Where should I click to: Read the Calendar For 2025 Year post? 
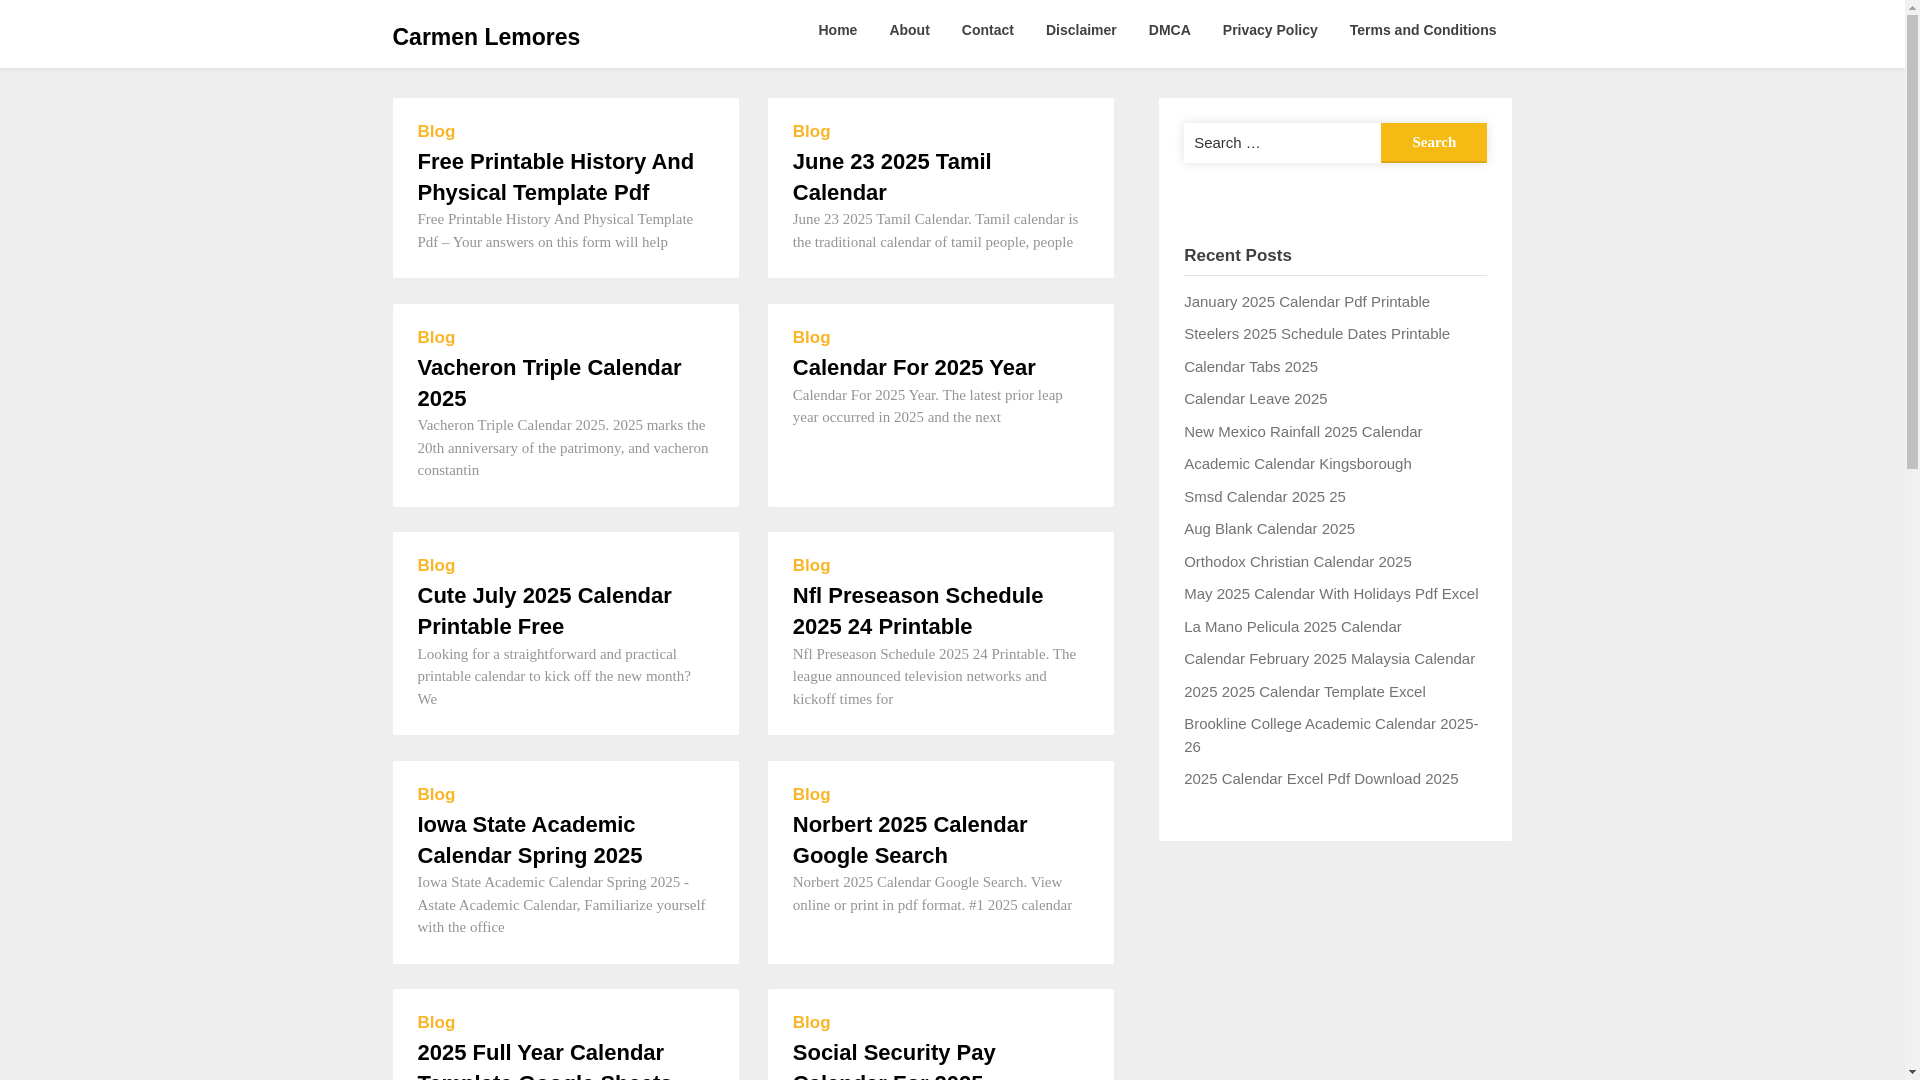[913, 367]
